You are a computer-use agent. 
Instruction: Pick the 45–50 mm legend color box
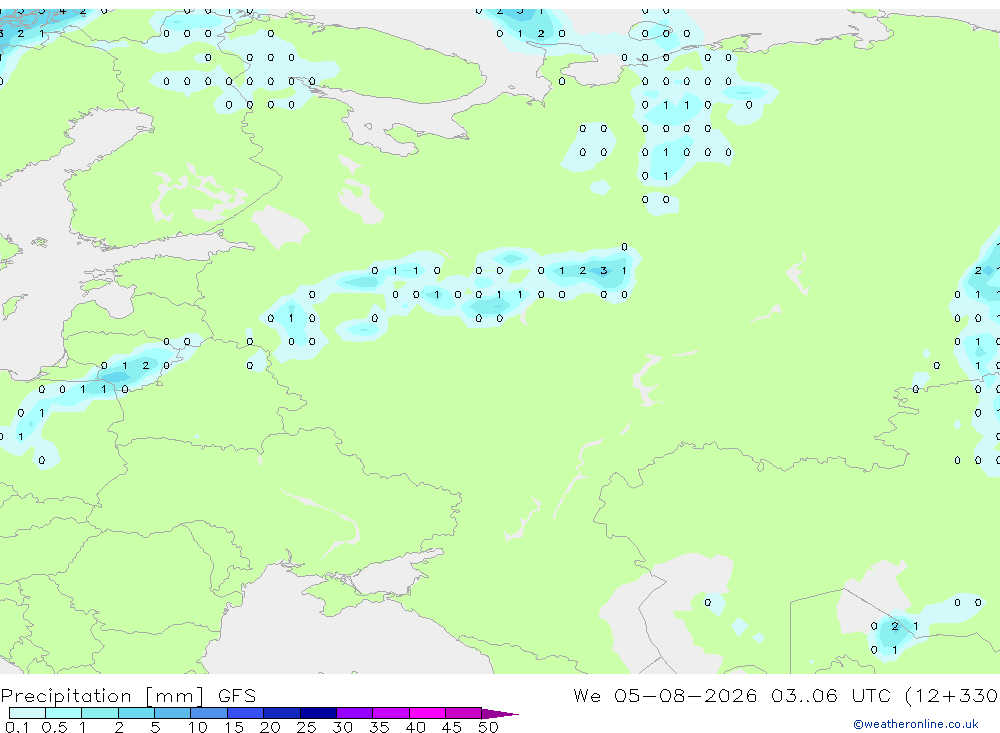(463, 713)
